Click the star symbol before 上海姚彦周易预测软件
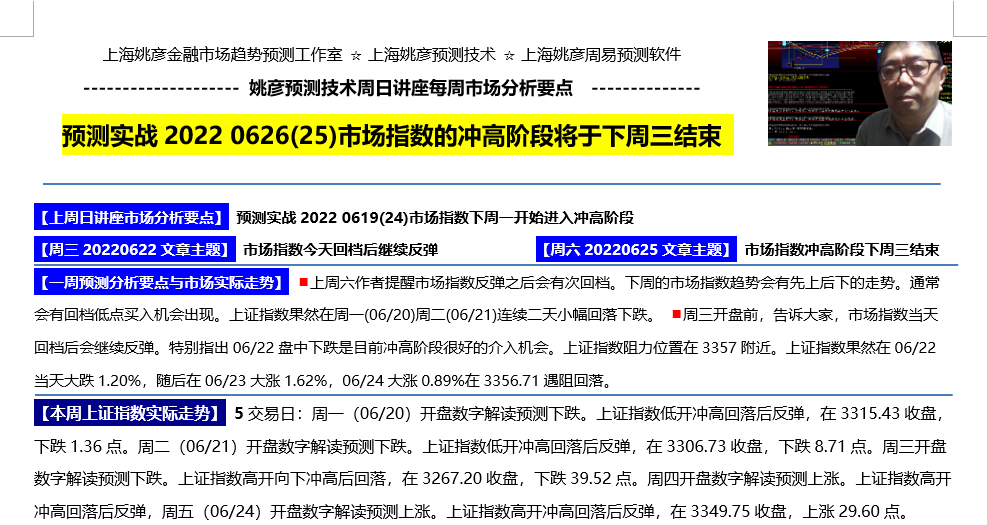Image resolution: width=987 pixels, height=525 pixels. [x=509, y=56]
